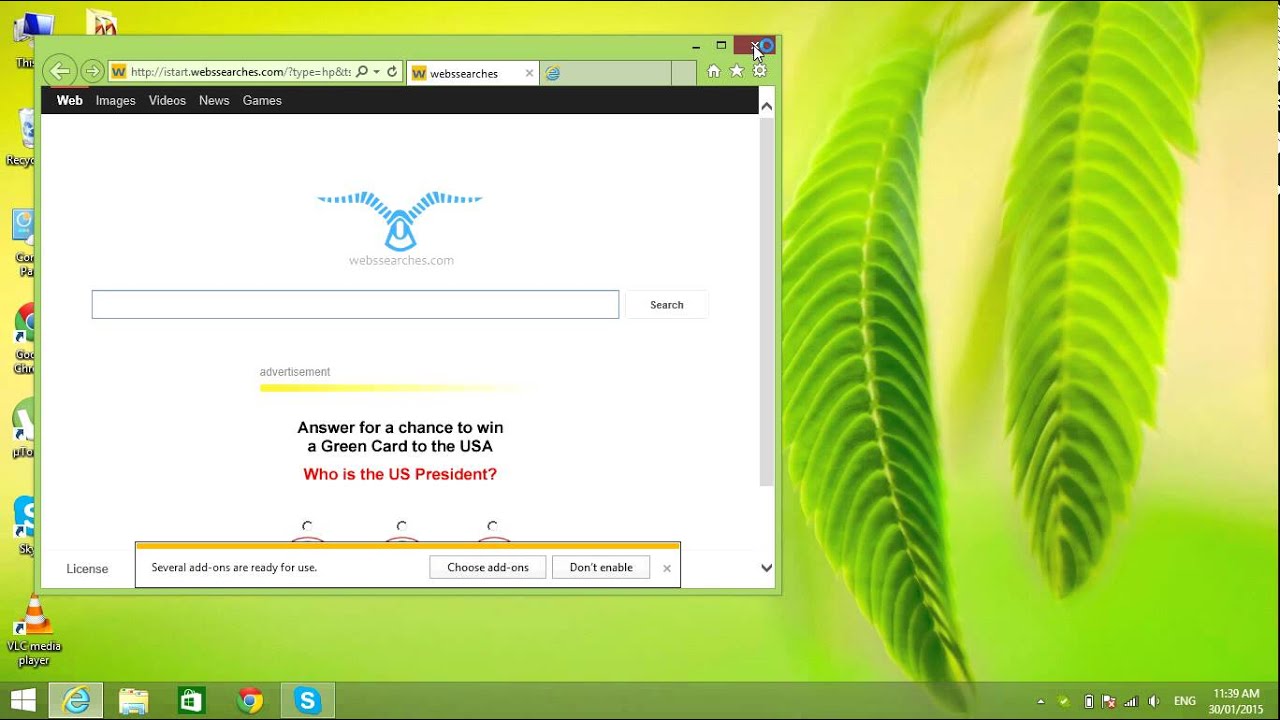This screenshot has height=720, width=1280.
Task: Click the ENG language indicator
Action: coord(1184,702)
